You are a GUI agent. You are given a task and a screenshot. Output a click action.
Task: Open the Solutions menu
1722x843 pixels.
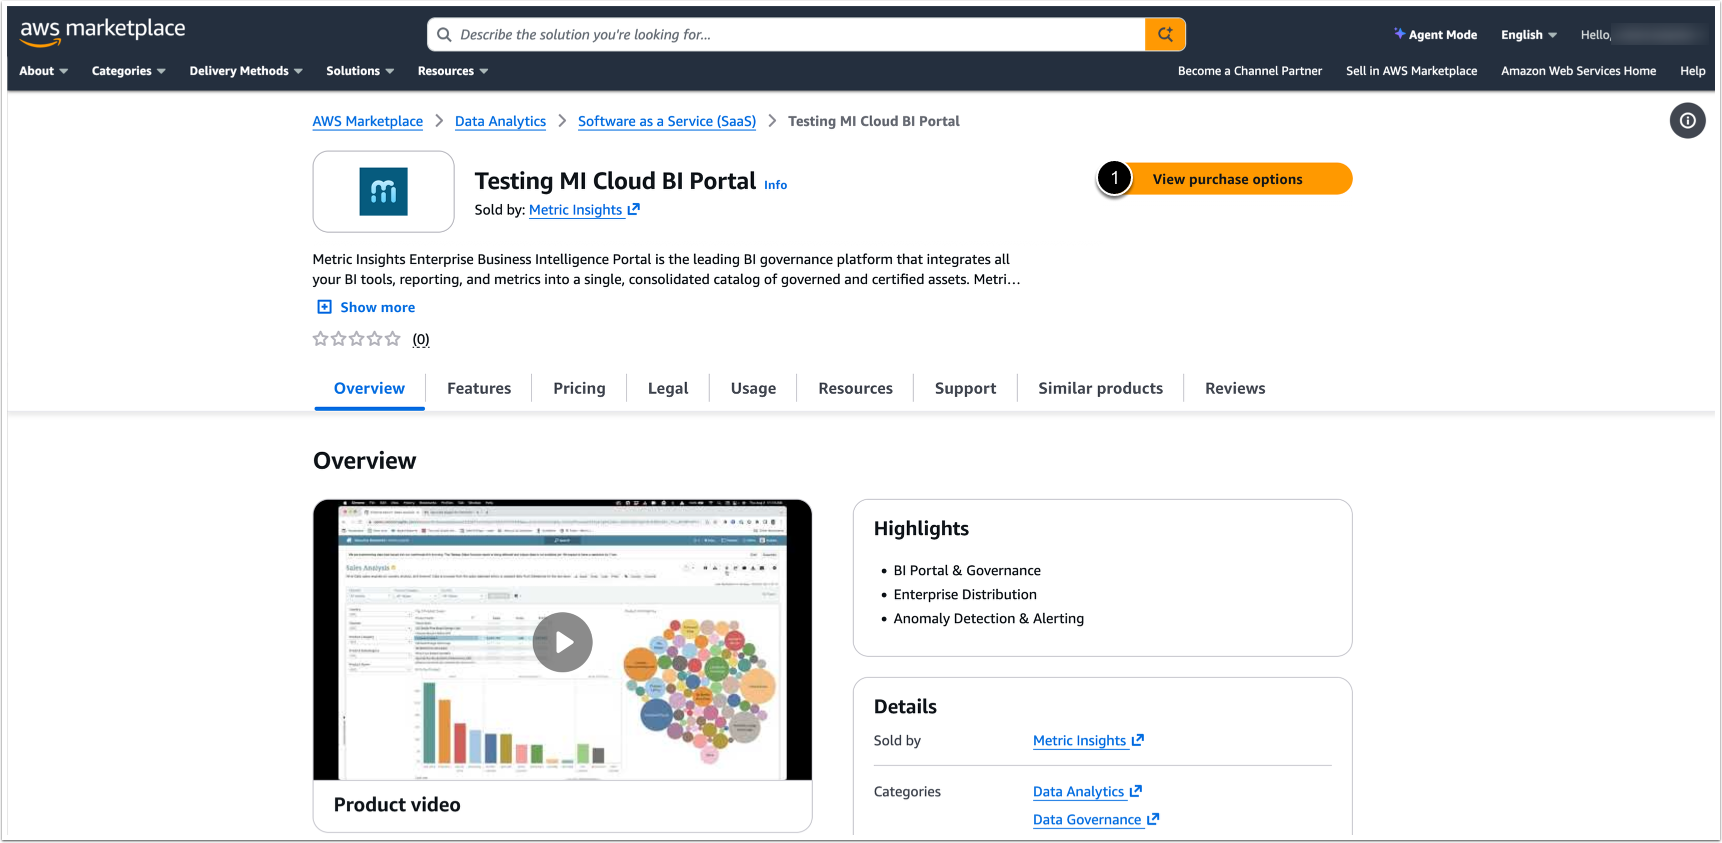coord(360,71)
